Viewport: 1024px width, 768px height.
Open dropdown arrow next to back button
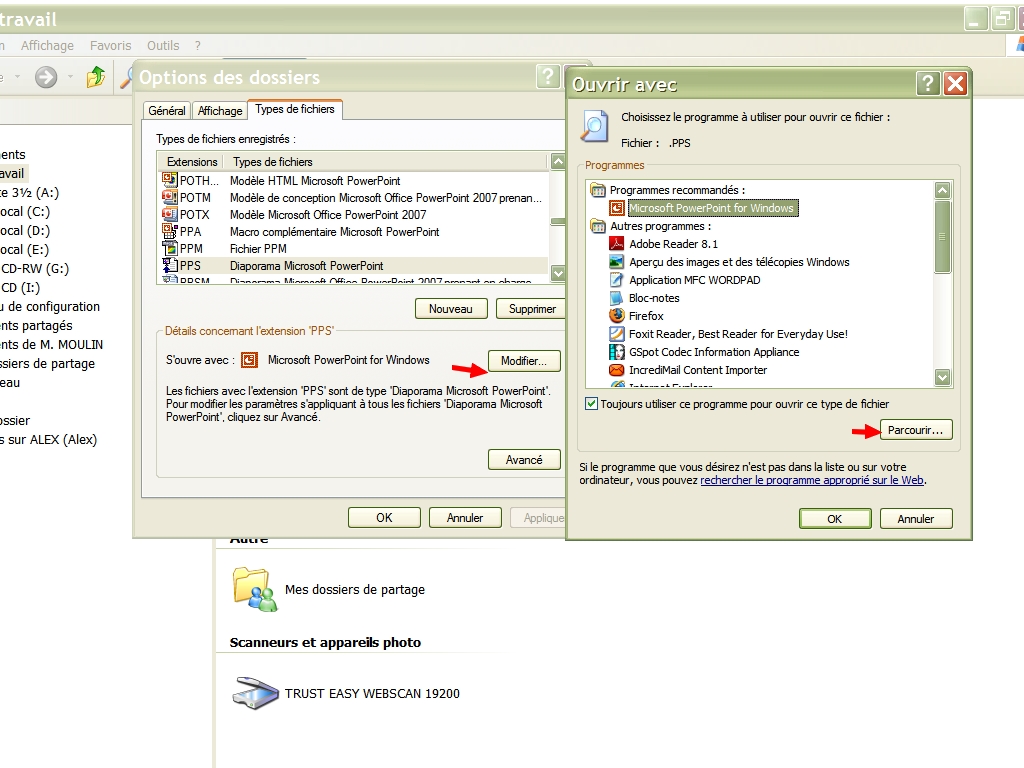pos(70,77)
